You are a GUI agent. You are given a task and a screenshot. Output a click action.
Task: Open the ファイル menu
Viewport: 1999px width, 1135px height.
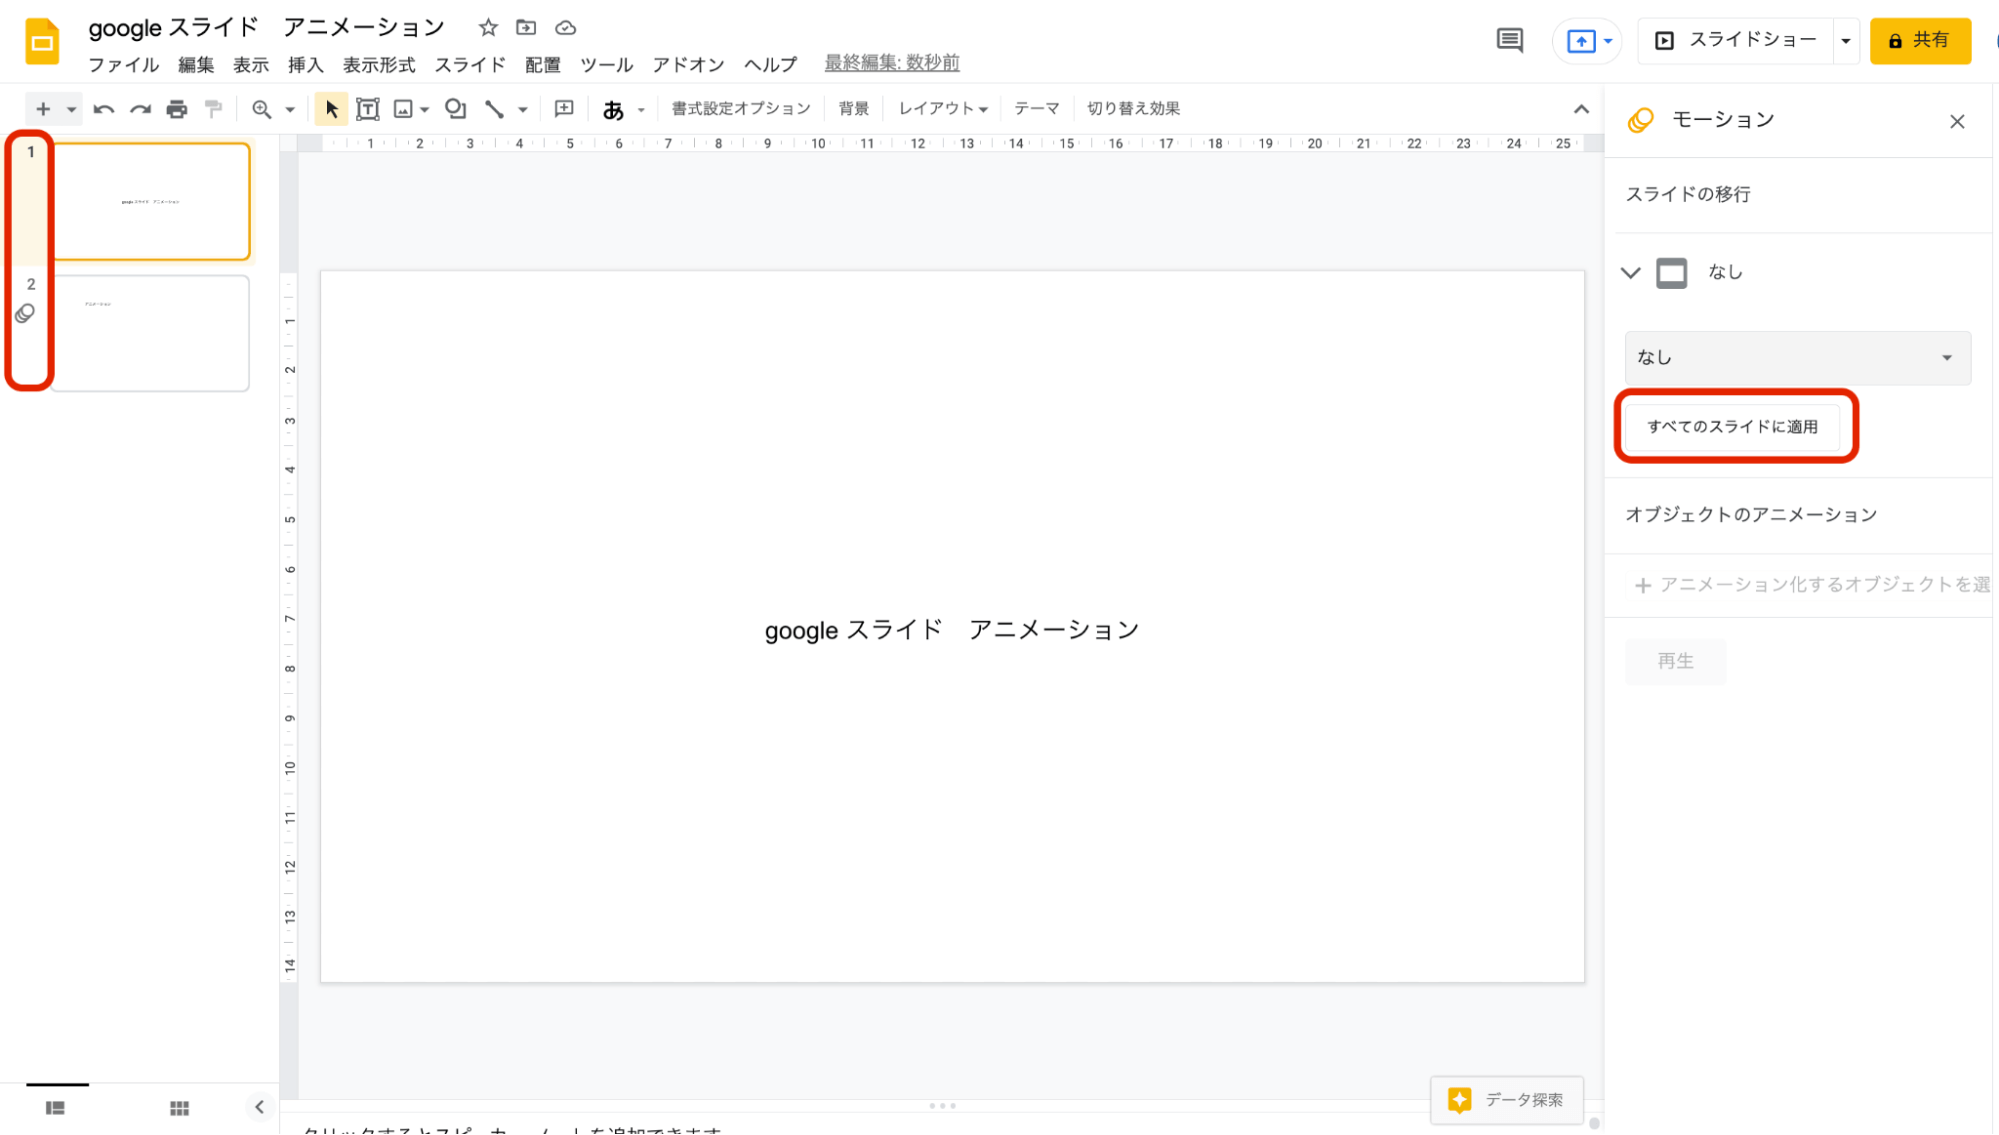click(x=123, y=64)
